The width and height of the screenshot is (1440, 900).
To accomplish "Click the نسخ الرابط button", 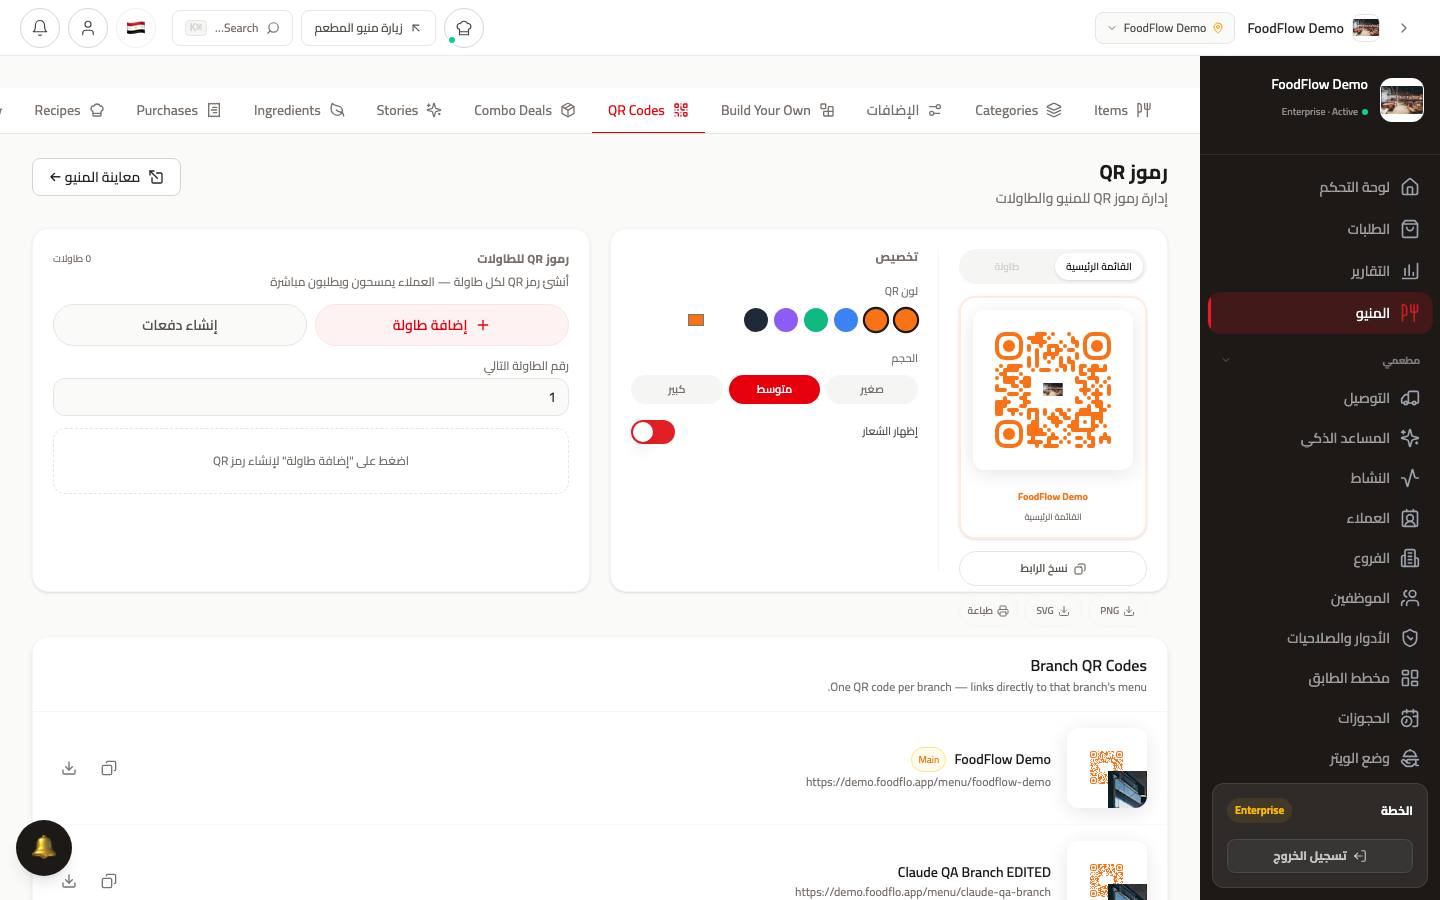I will 1053,568.
